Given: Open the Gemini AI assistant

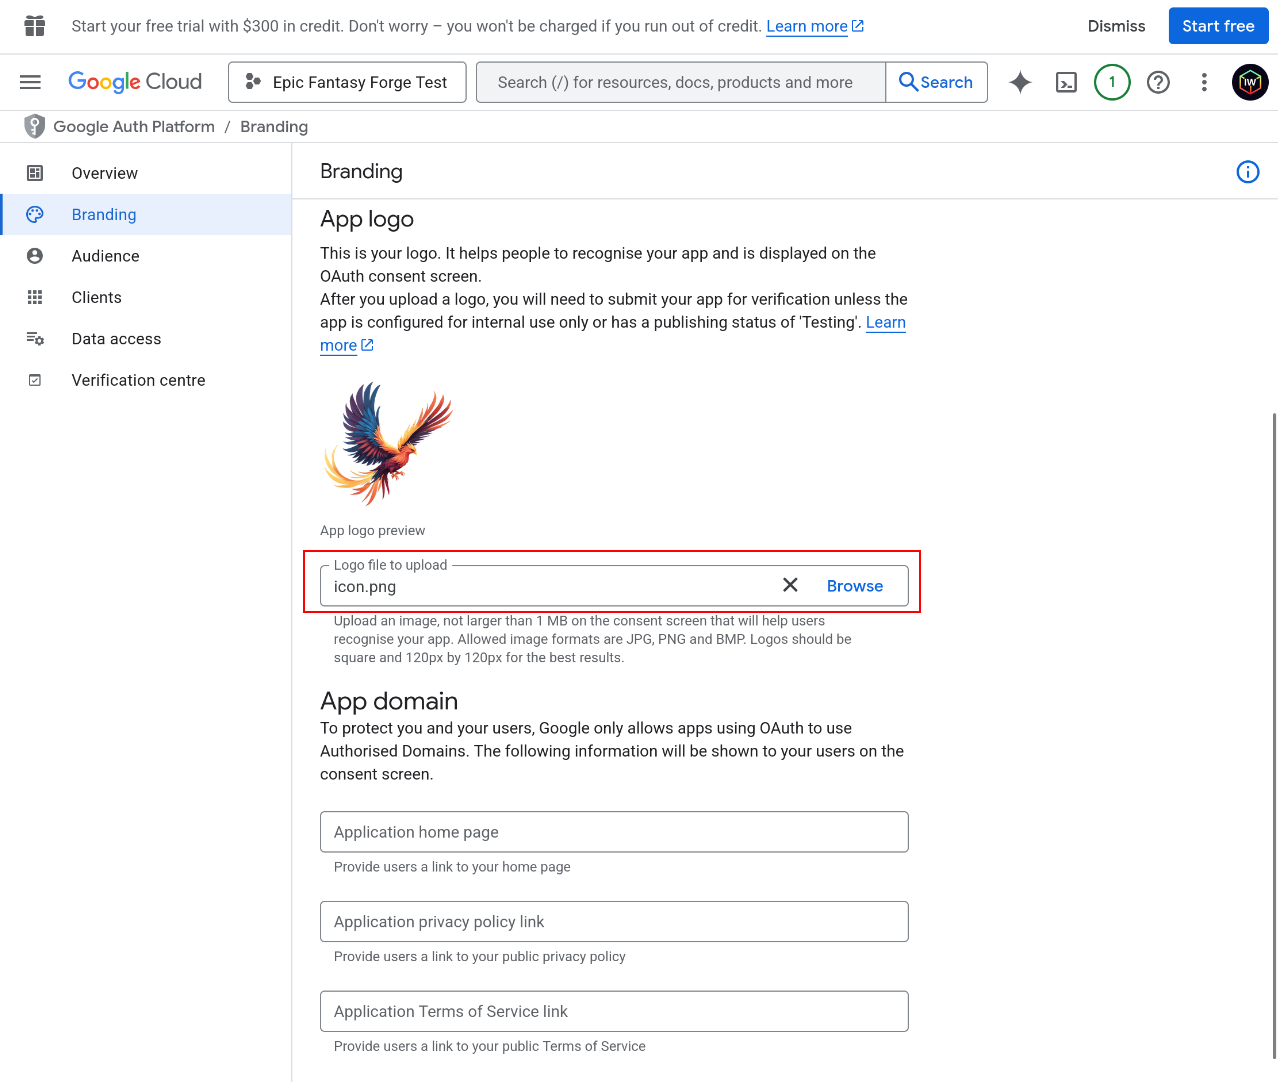Looking at the screenshot, I should (1020, 82).
